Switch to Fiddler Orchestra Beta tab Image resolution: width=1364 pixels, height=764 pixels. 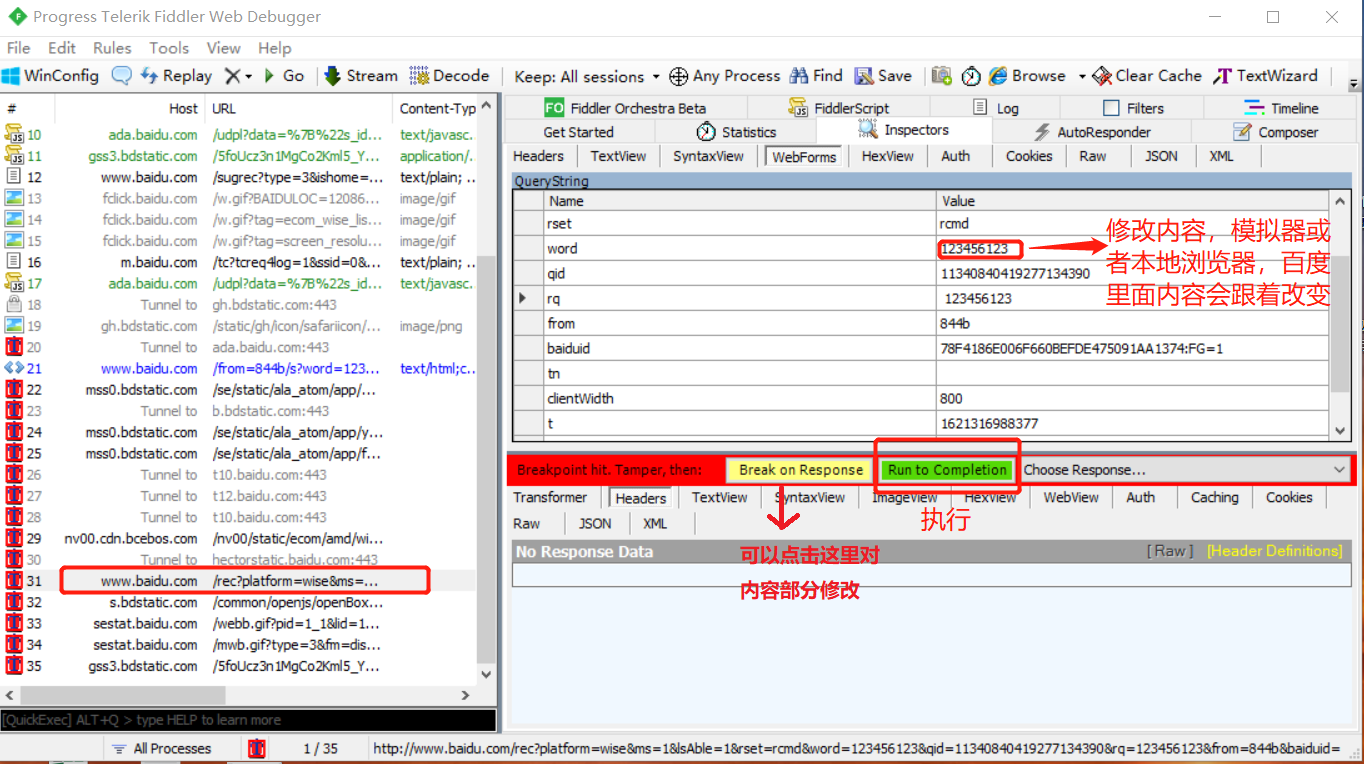(x=625, y=108)
